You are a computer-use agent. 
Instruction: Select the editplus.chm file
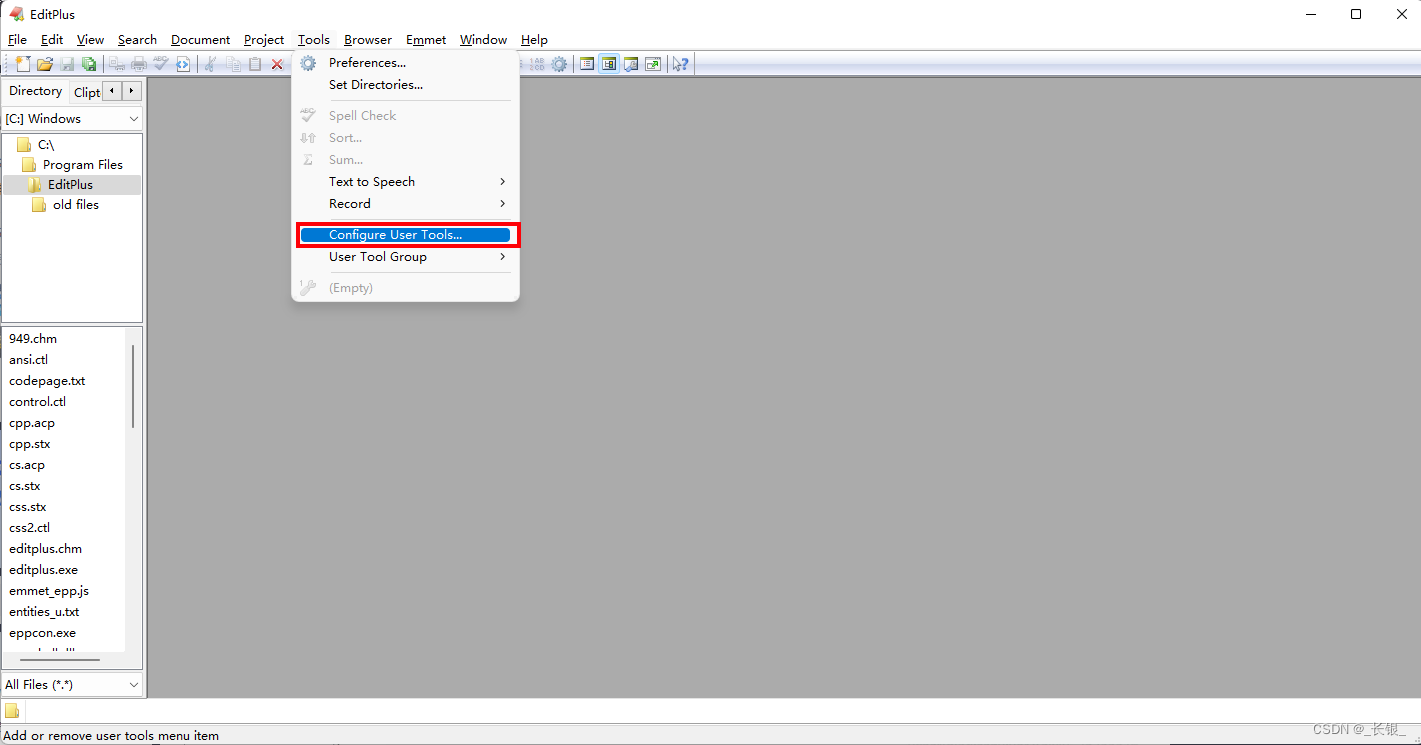click(45, 548)
